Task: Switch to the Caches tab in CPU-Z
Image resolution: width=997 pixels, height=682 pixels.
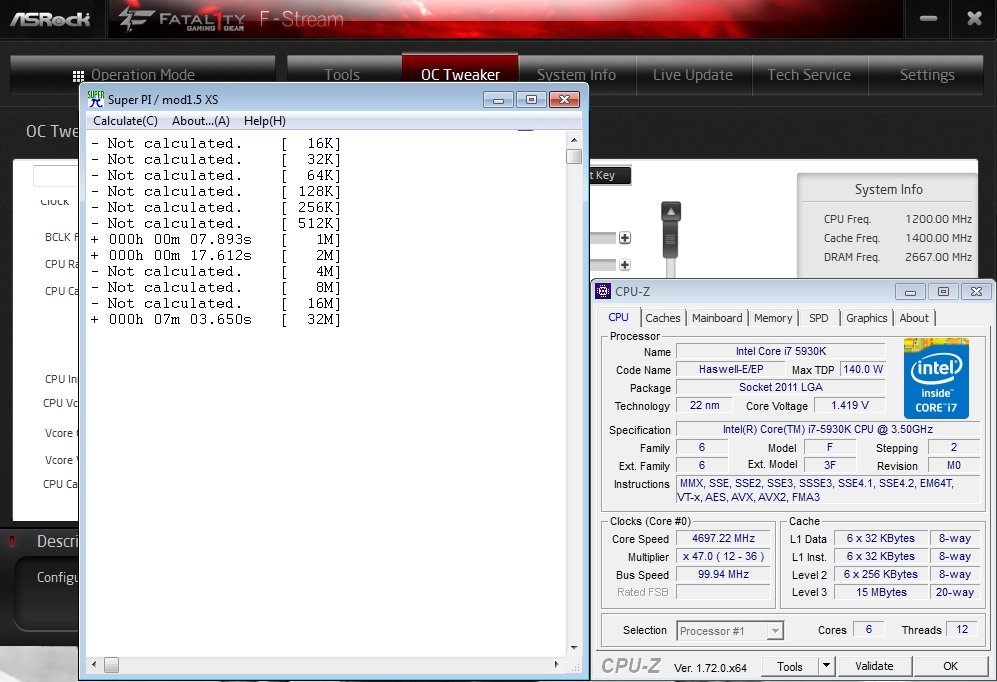Action: point(663,318)
